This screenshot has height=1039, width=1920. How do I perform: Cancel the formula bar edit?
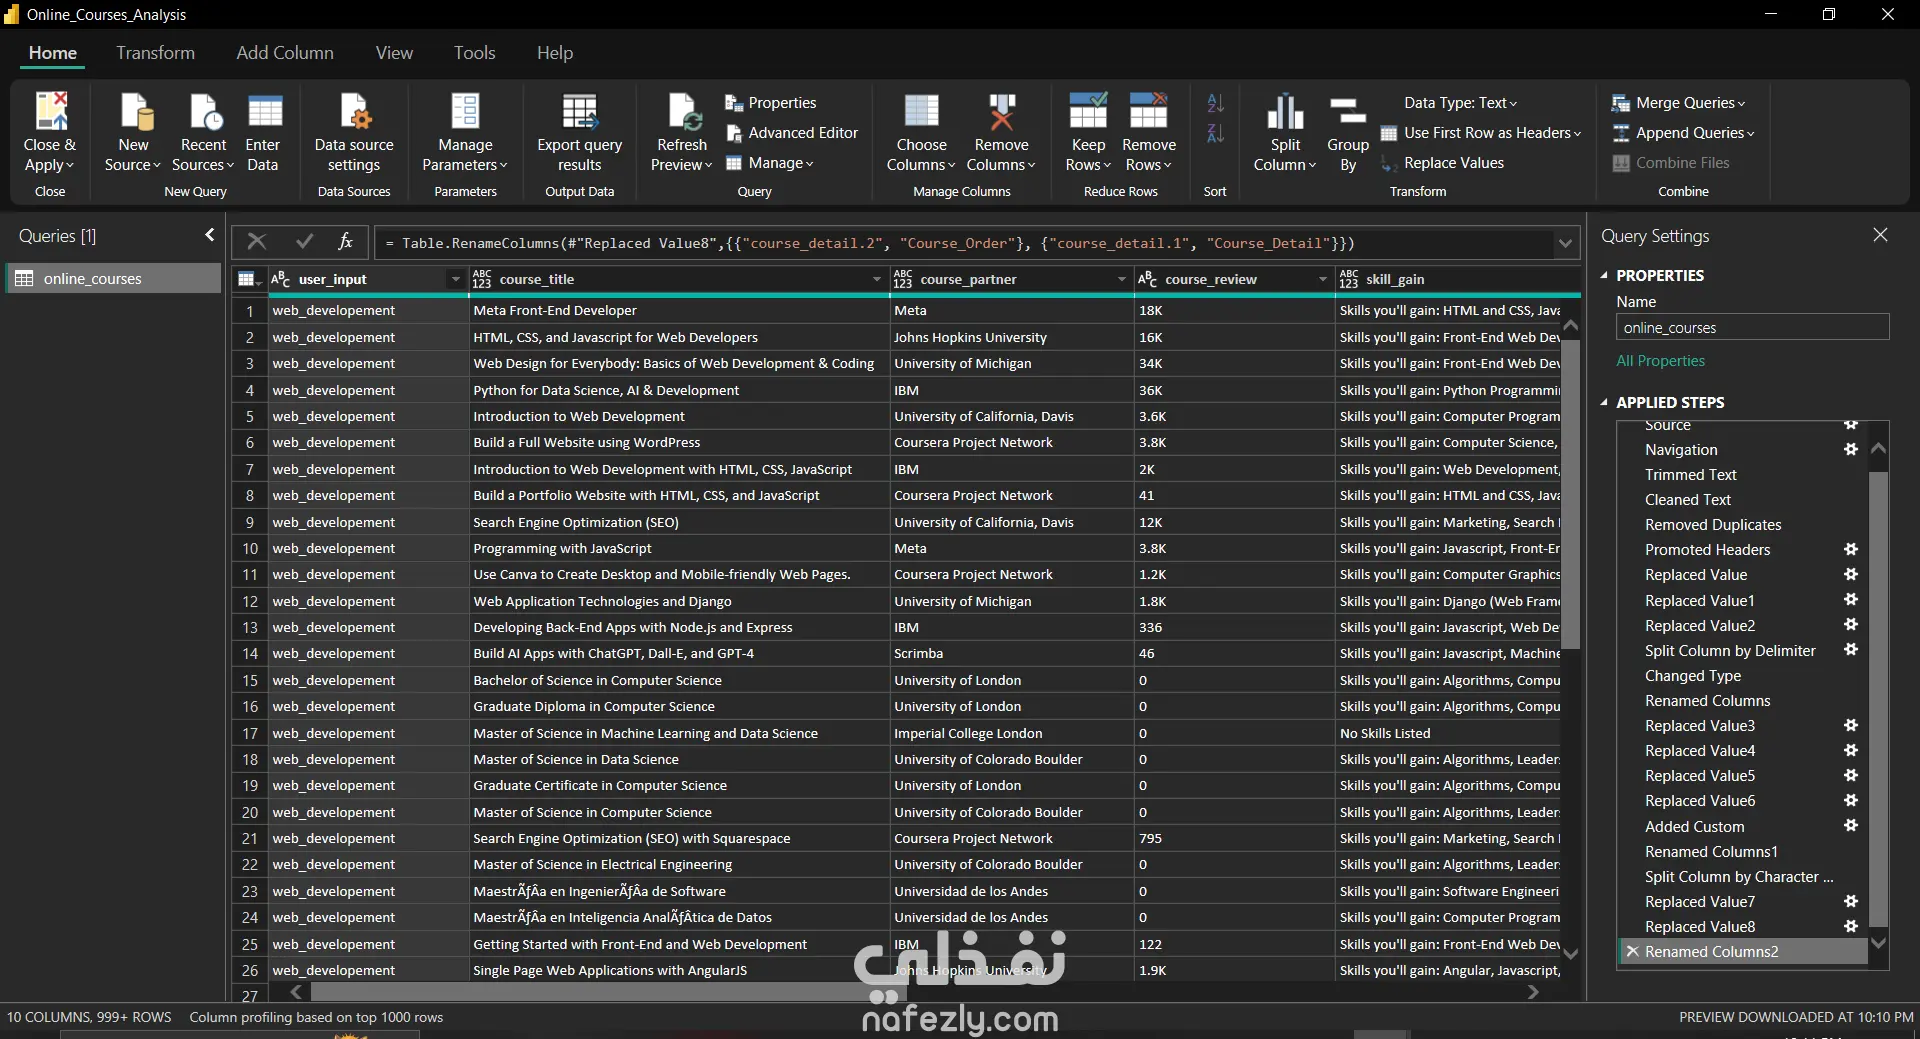(x=257, y=241)
